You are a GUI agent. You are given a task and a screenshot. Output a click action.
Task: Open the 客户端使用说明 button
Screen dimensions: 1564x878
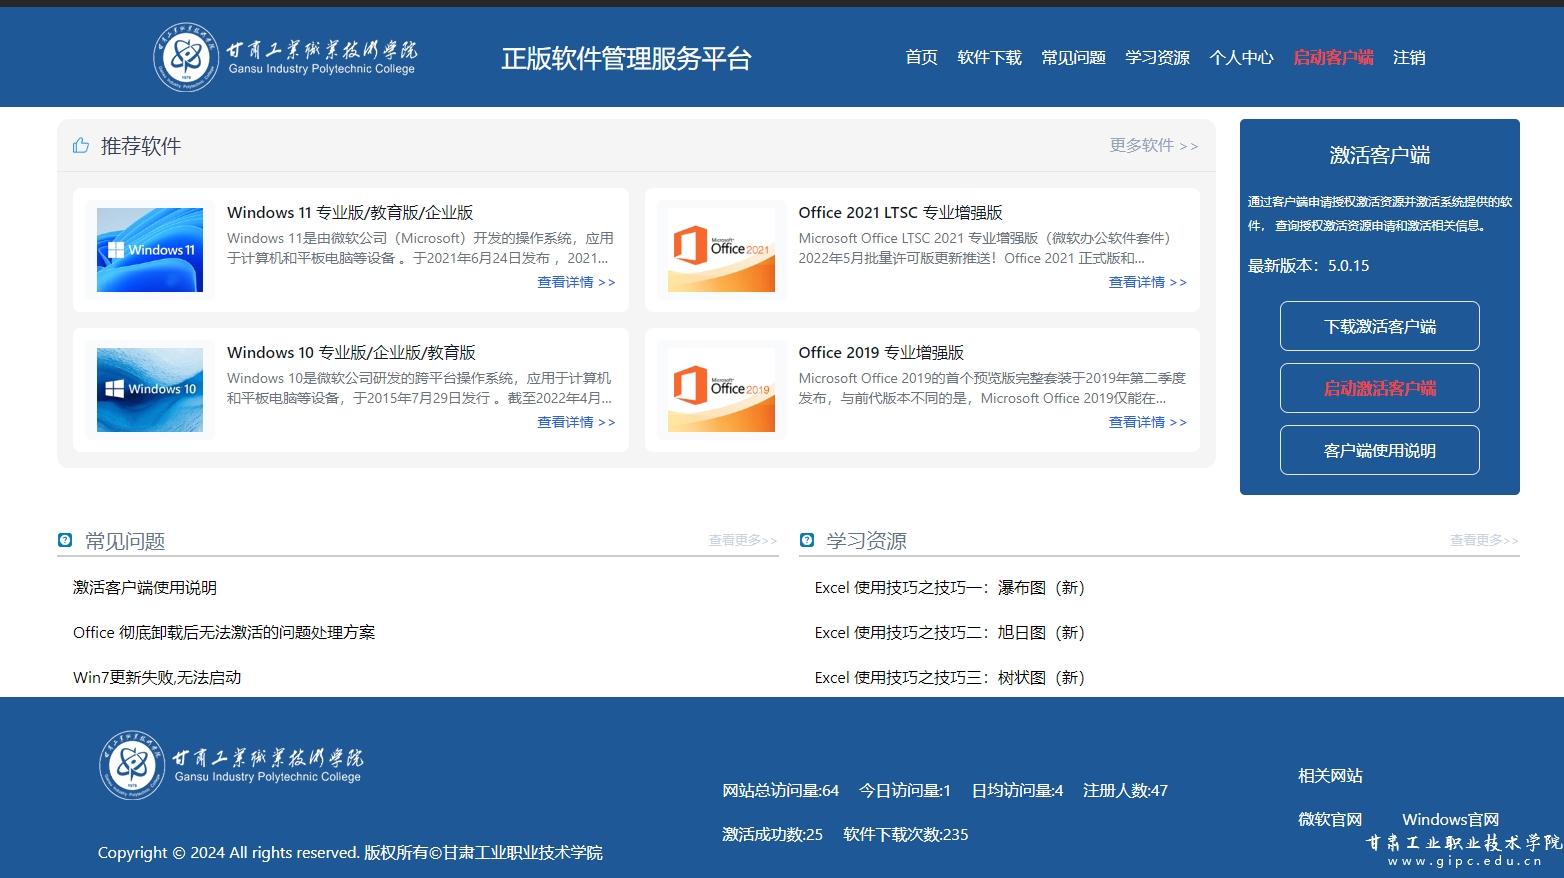coord(1379,450)
